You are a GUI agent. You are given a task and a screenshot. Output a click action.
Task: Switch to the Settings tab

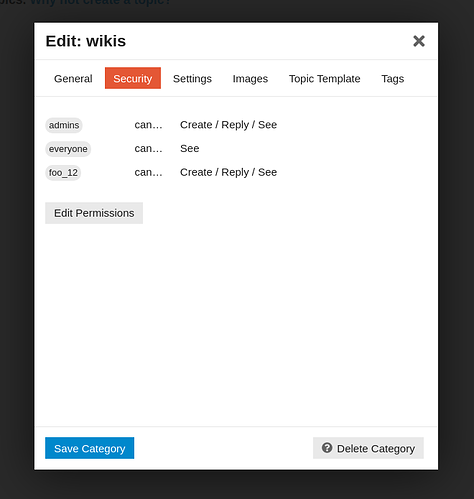pyautogui.click(x=192, y=78)
